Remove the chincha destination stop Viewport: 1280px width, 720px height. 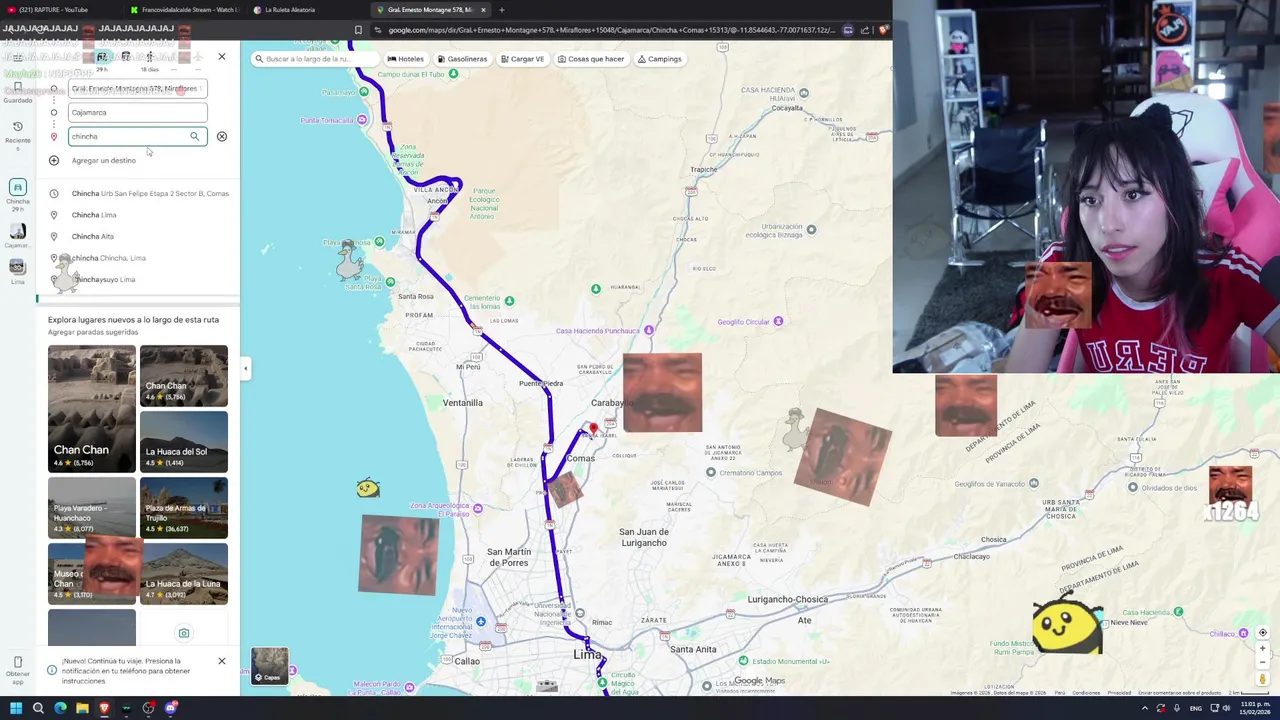[x=222, y=136]
